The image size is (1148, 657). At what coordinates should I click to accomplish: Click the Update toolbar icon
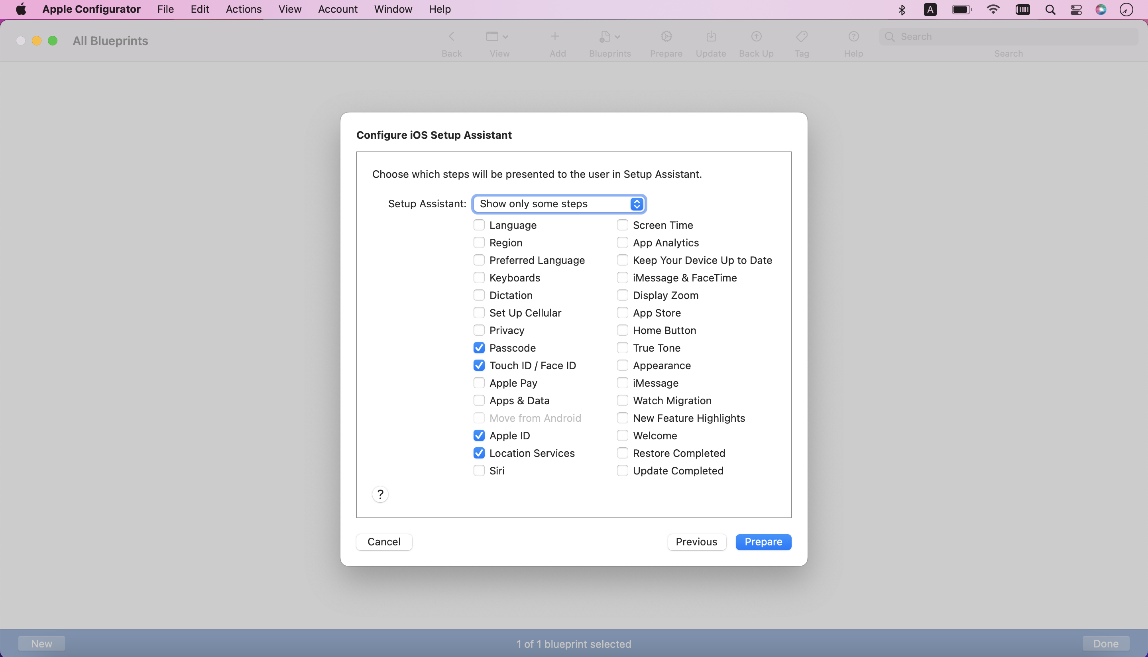coord(711,37)
